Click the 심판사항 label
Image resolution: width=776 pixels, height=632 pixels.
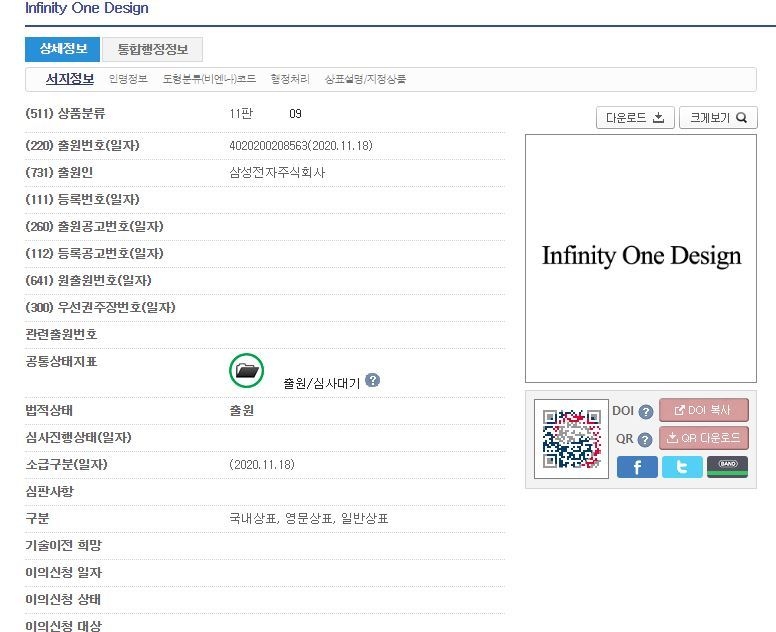(49, 491)
